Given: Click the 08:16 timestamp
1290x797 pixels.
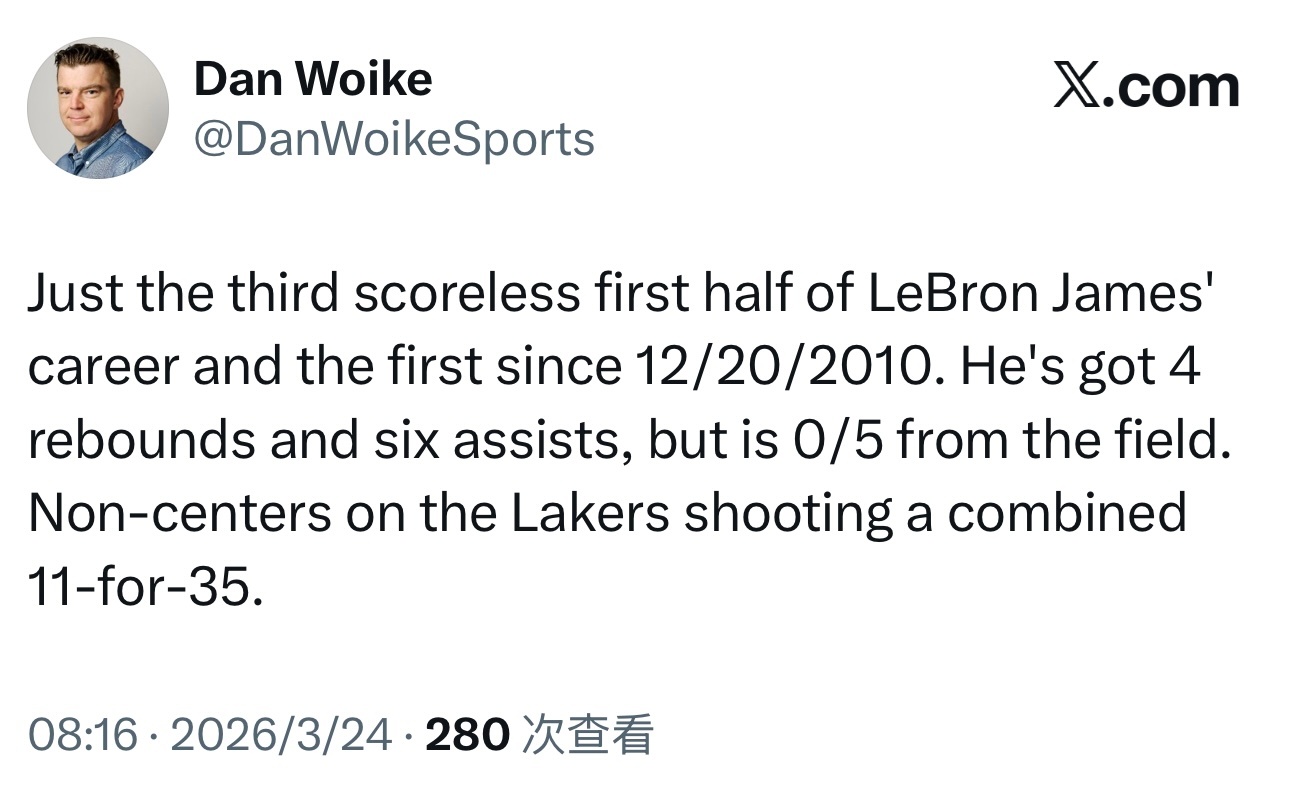Looking at the screenshot, I should [x=82, y=735].
